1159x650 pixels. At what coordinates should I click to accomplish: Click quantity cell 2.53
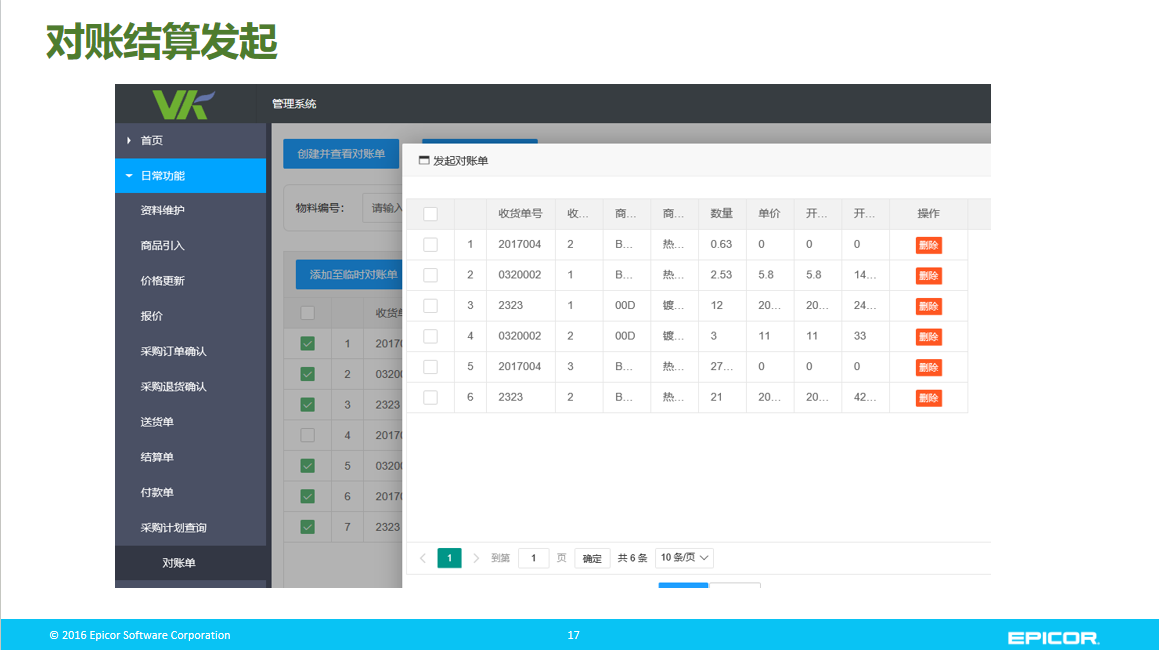pos(721,274)
